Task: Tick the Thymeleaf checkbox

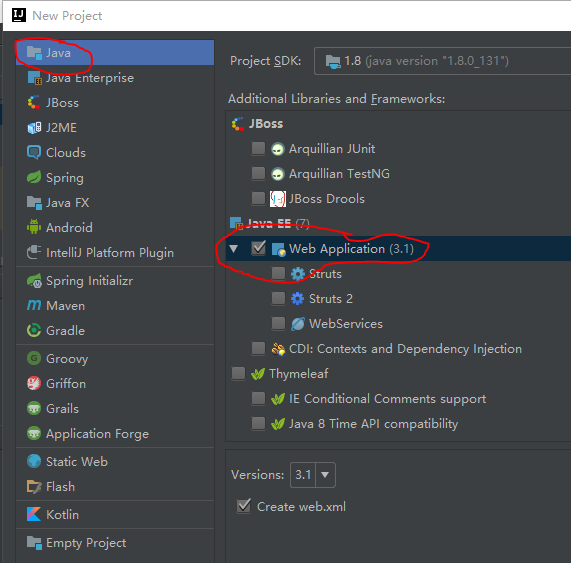Action: 239,373
